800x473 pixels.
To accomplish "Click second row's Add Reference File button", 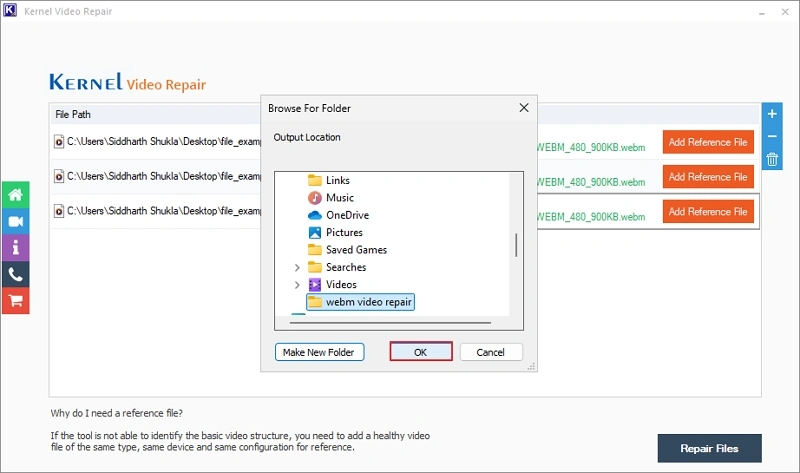I will [x=708, y=177].
